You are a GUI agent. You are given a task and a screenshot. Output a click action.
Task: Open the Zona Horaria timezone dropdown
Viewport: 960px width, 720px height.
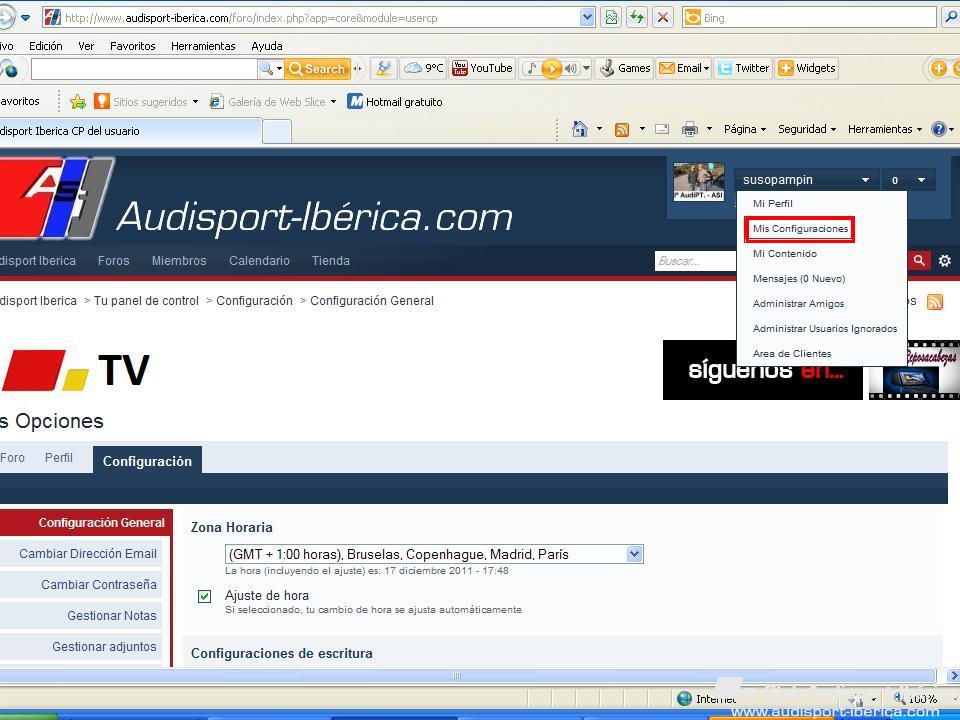pos(434,554)
